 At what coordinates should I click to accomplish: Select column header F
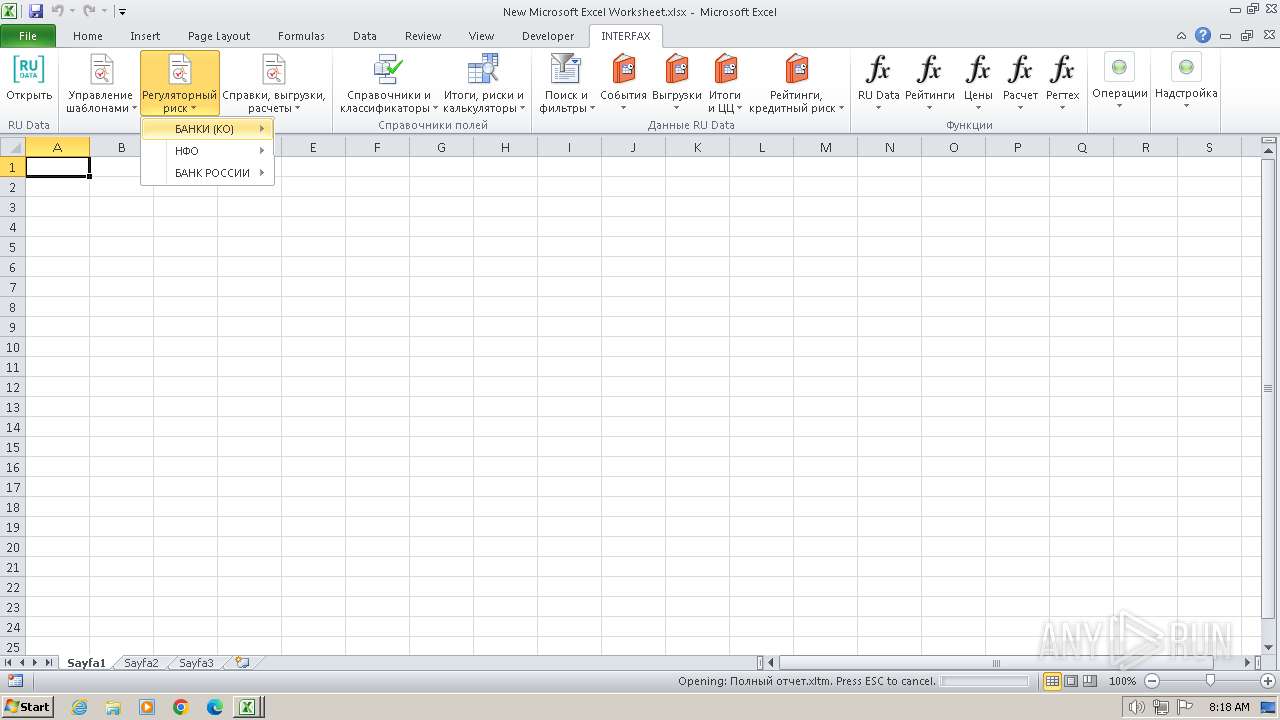(x=377, y=147)
